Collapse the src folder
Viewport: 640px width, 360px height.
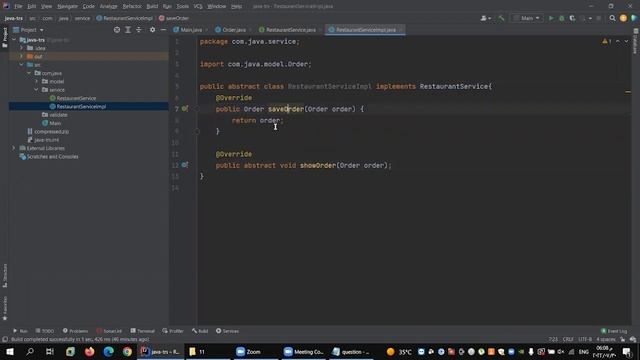pyautogui.click(x=22, y=65)
